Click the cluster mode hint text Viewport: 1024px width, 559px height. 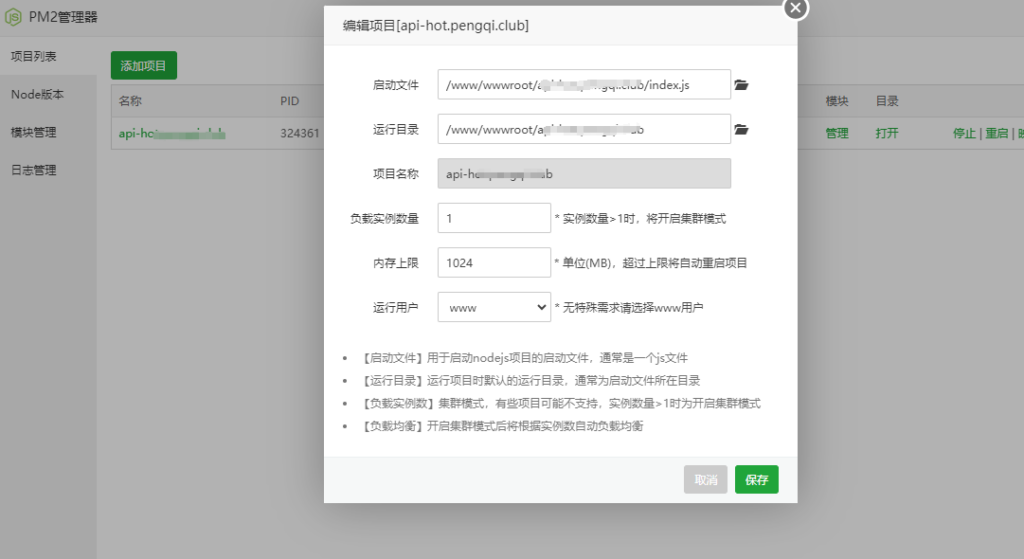[640, 218]
